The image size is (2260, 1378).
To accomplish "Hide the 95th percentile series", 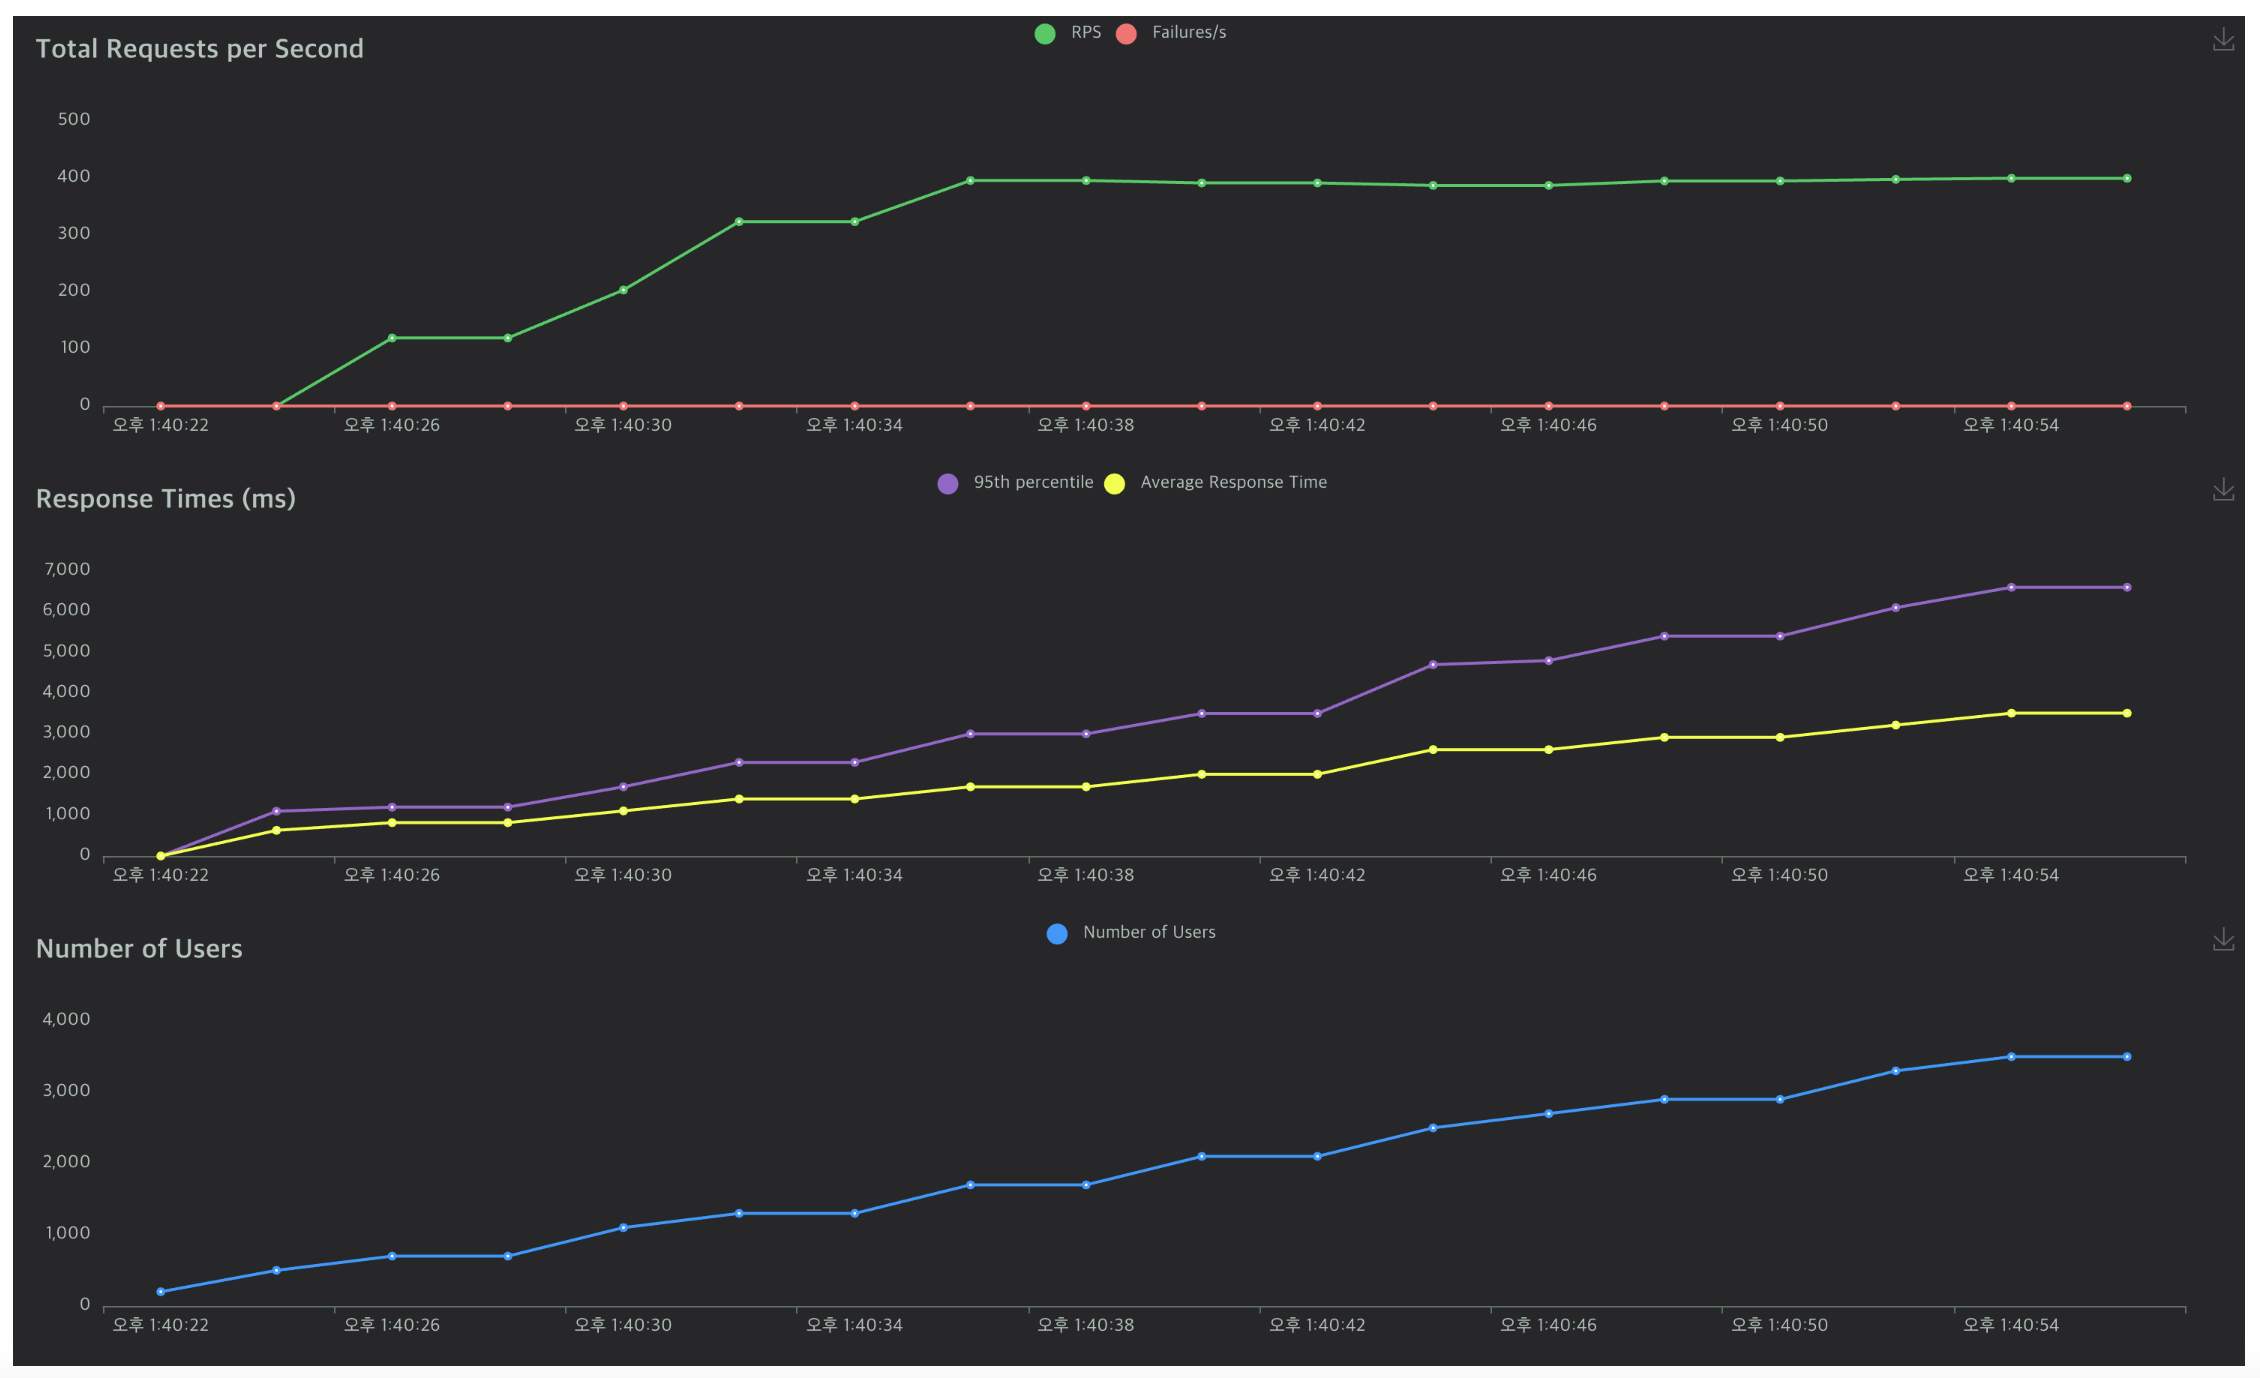I will (1032, 483).
